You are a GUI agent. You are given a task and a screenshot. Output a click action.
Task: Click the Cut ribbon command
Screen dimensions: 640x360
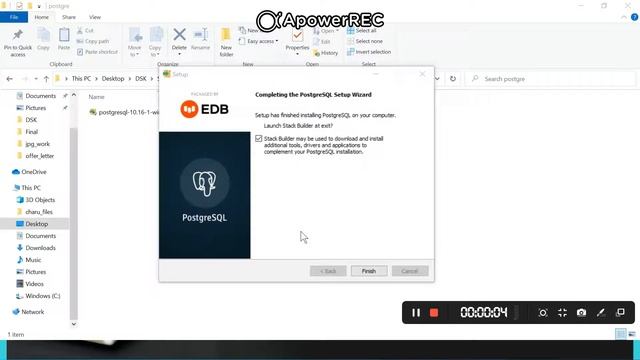coord(85,31)
